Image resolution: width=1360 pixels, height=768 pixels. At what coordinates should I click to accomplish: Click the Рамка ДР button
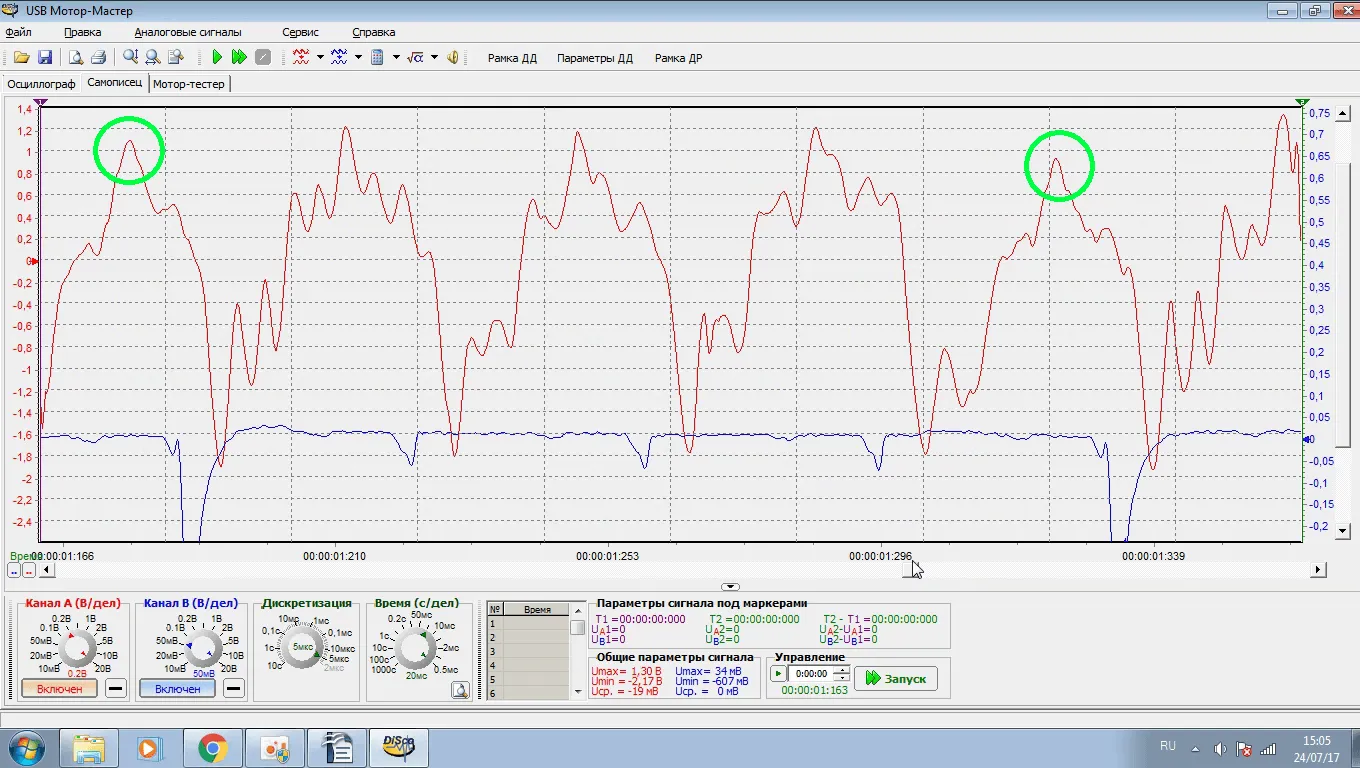click(678, 58)
